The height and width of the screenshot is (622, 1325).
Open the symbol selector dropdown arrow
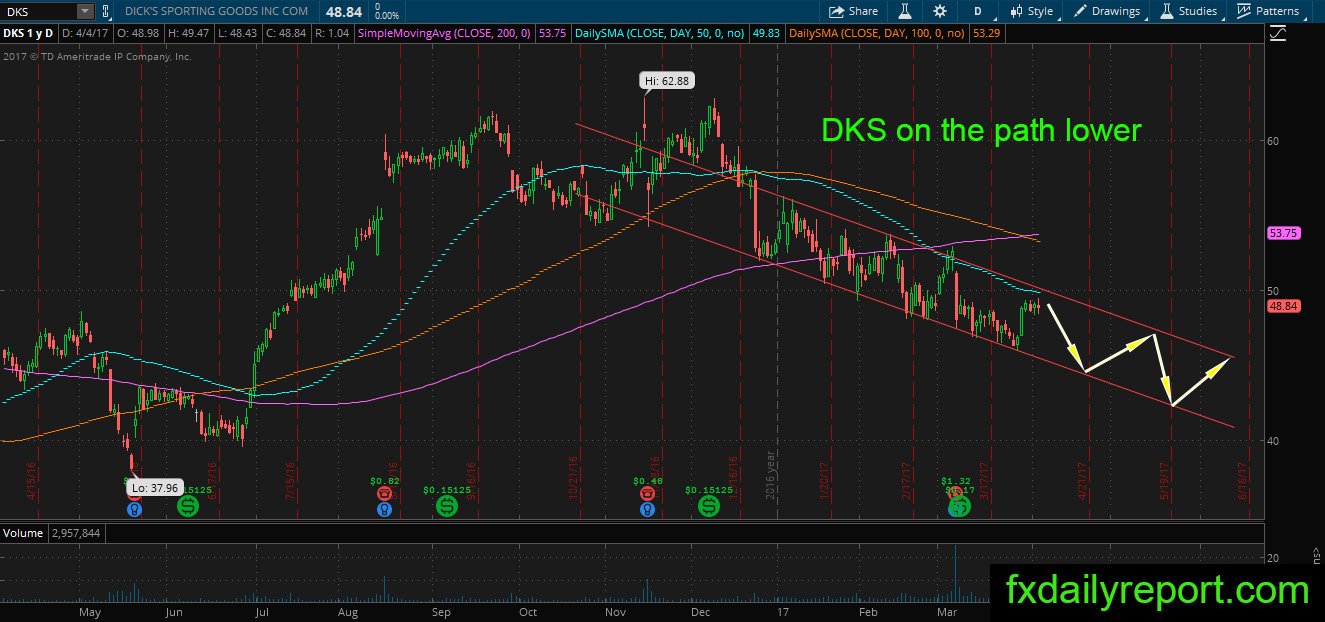tap(85, 11)
